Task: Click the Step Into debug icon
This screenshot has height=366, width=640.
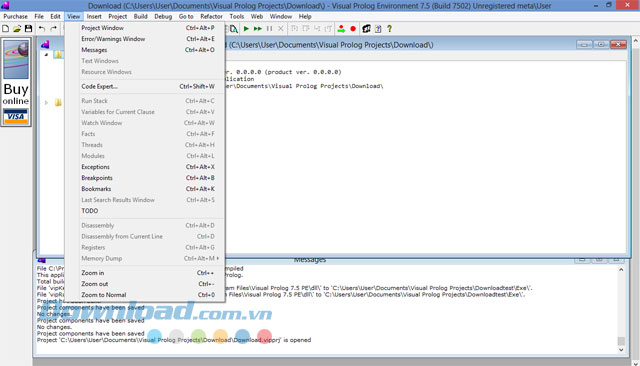Action: click(294, 29)
